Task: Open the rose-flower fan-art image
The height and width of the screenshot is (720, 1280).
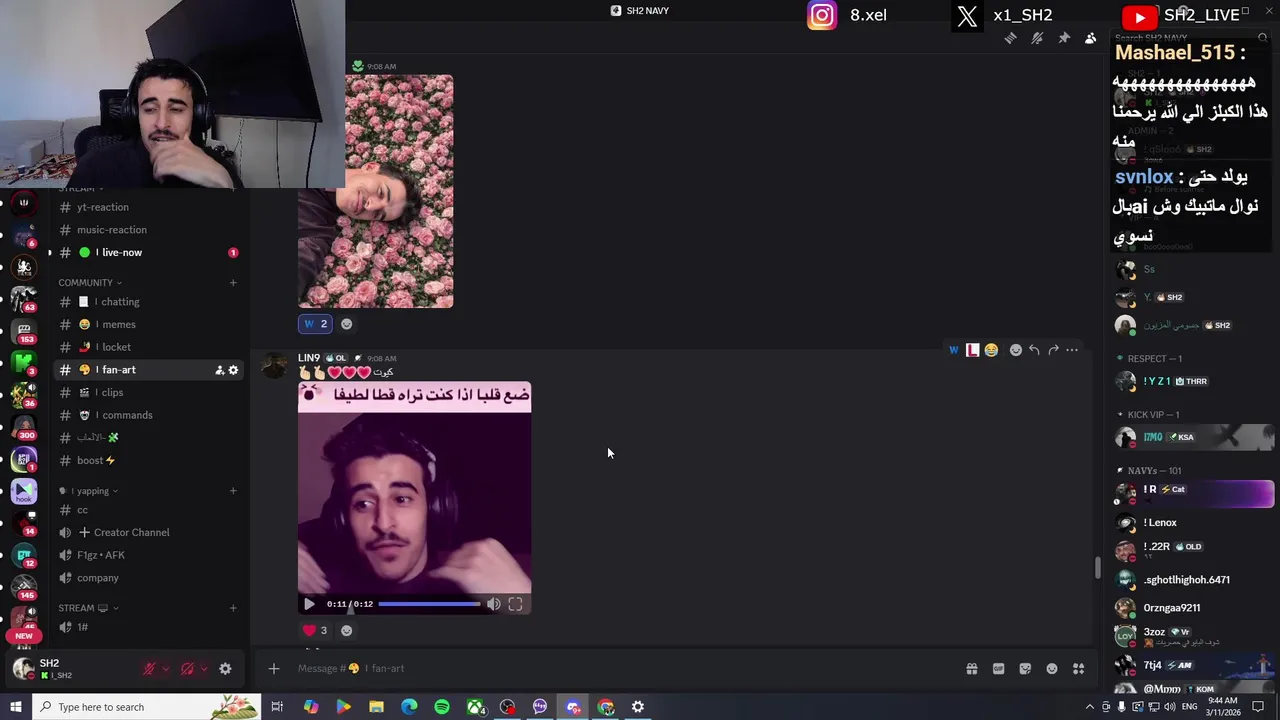Action: (376, 191)
